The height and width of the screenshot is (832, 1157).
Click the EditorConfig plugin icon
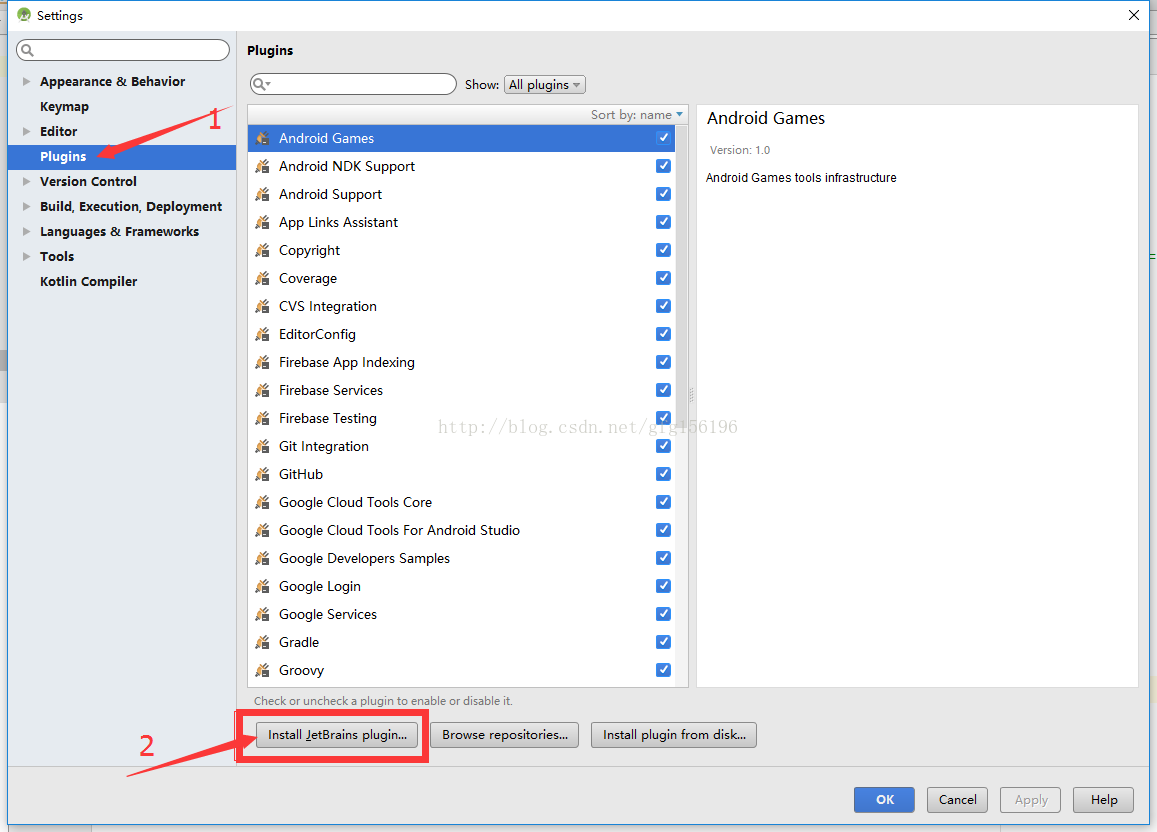[262, 334]
